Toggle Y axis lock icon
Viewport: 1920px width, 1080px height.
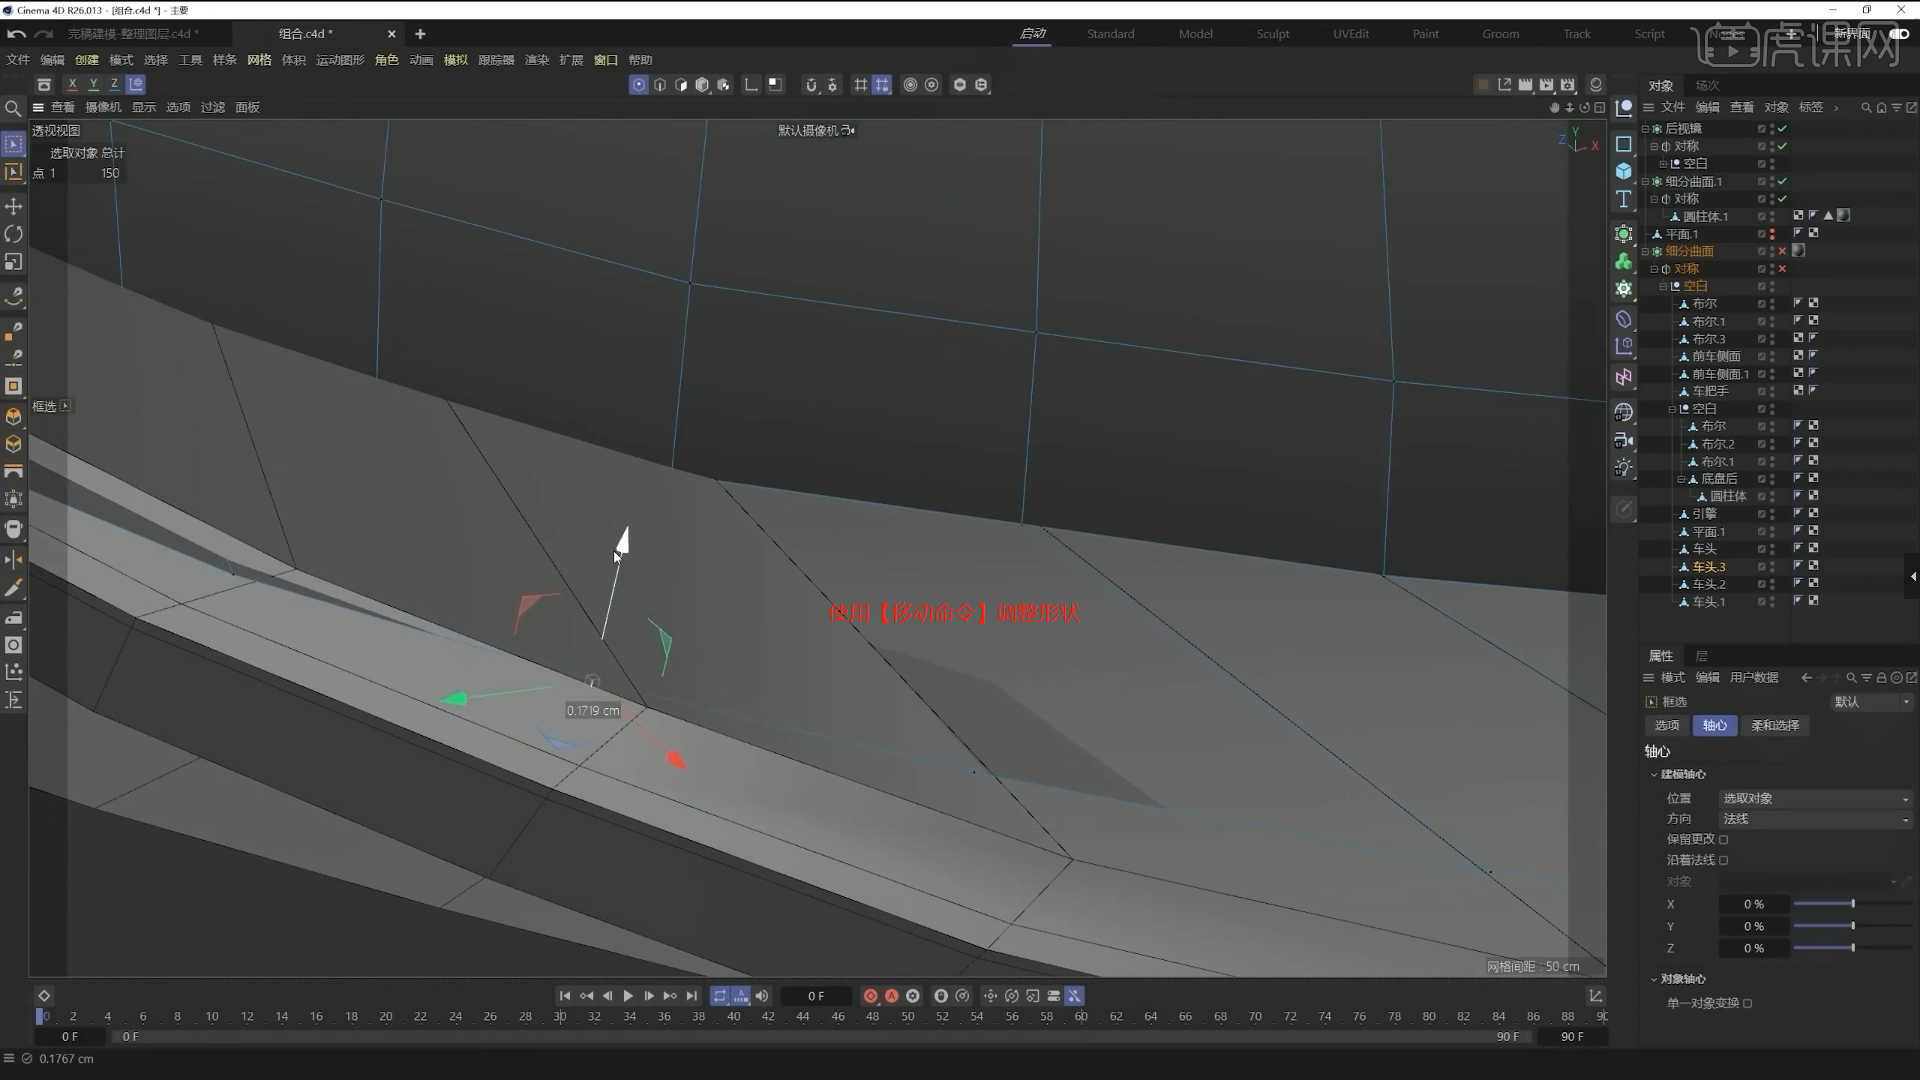point(93,85)
